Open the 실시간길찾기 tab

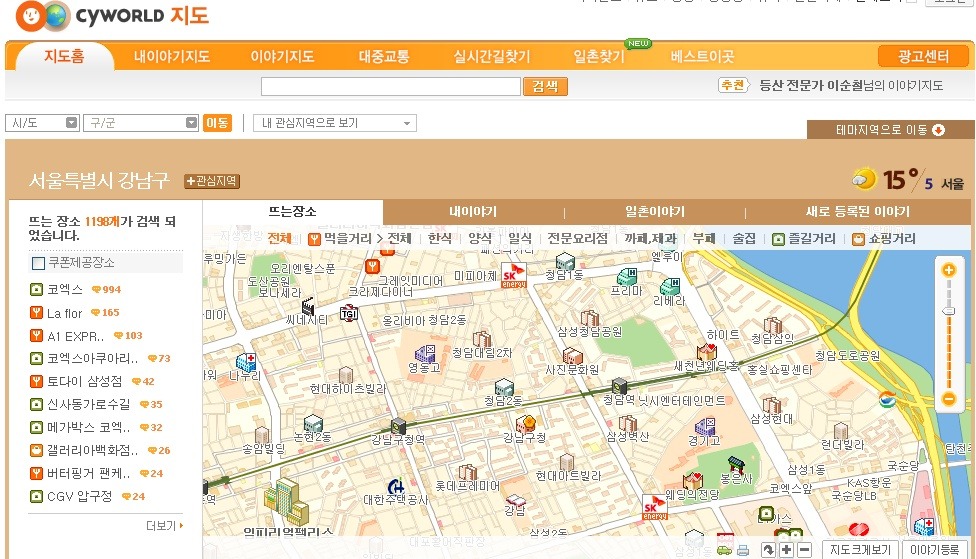(491, 56)
